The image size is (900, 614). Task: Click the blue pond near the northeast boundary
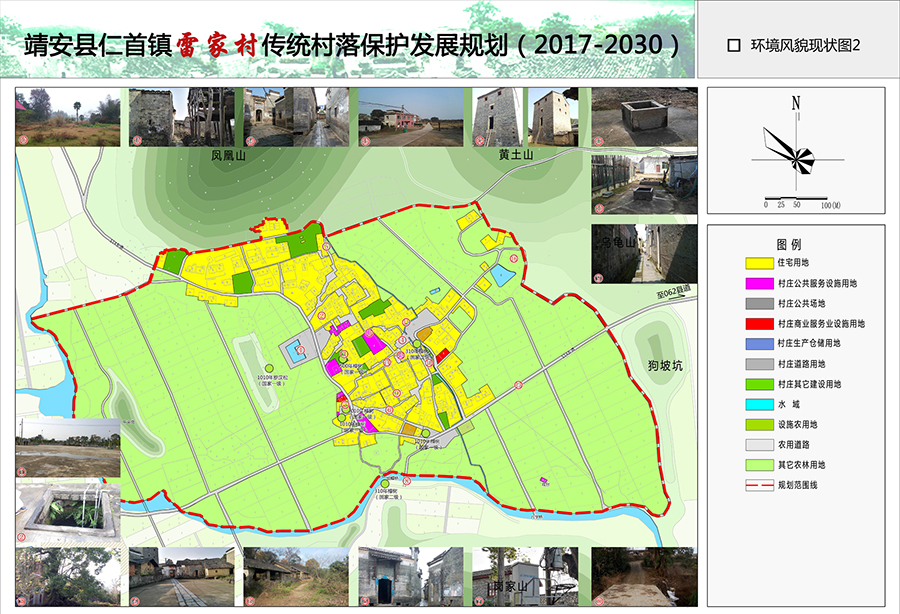pyautogui.click(x=502, y=276)
